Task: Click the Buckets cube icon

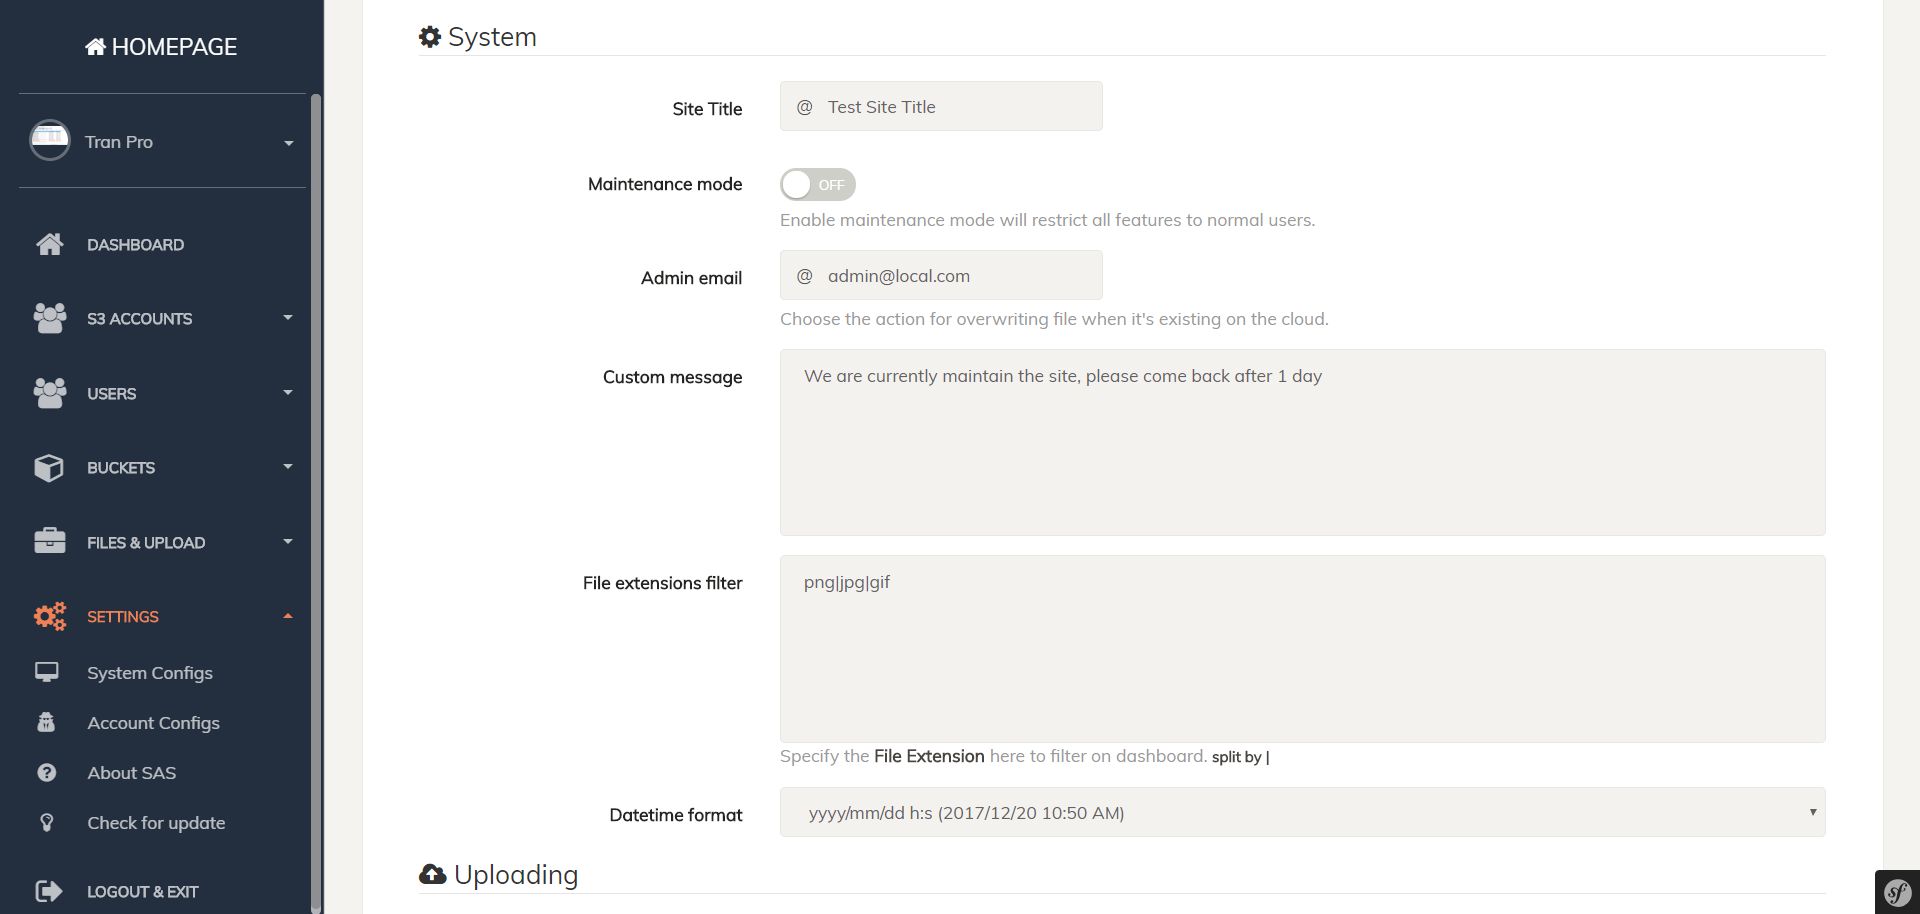Action: pyautogui.click(x=49, y=467)
